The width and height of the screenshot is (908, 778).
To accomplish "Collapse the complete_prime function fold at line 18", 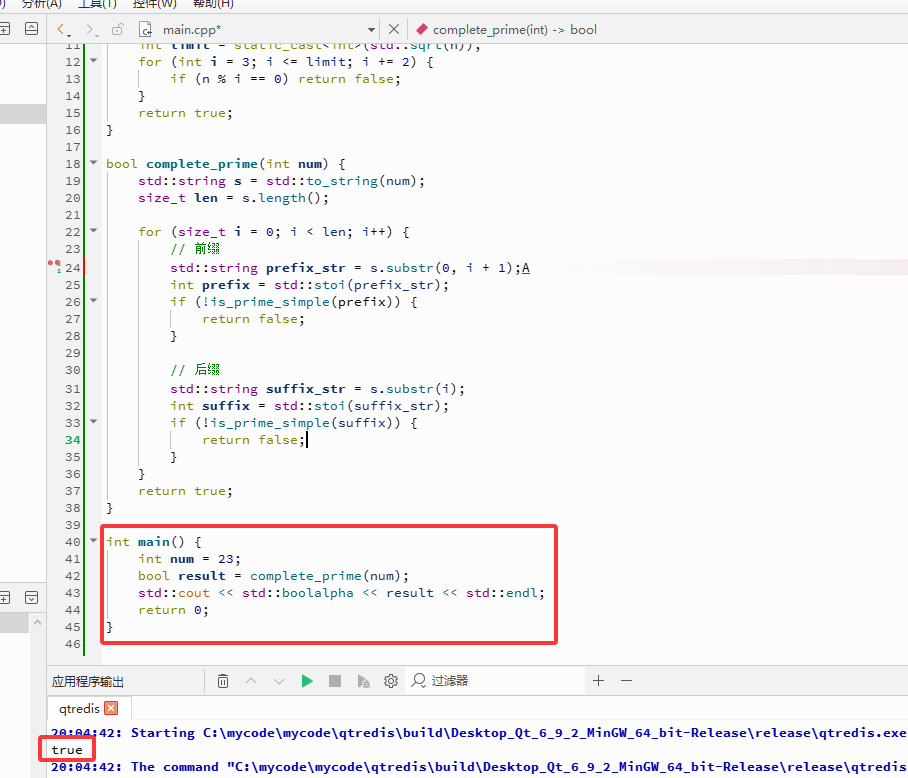I will click(94, 163).
